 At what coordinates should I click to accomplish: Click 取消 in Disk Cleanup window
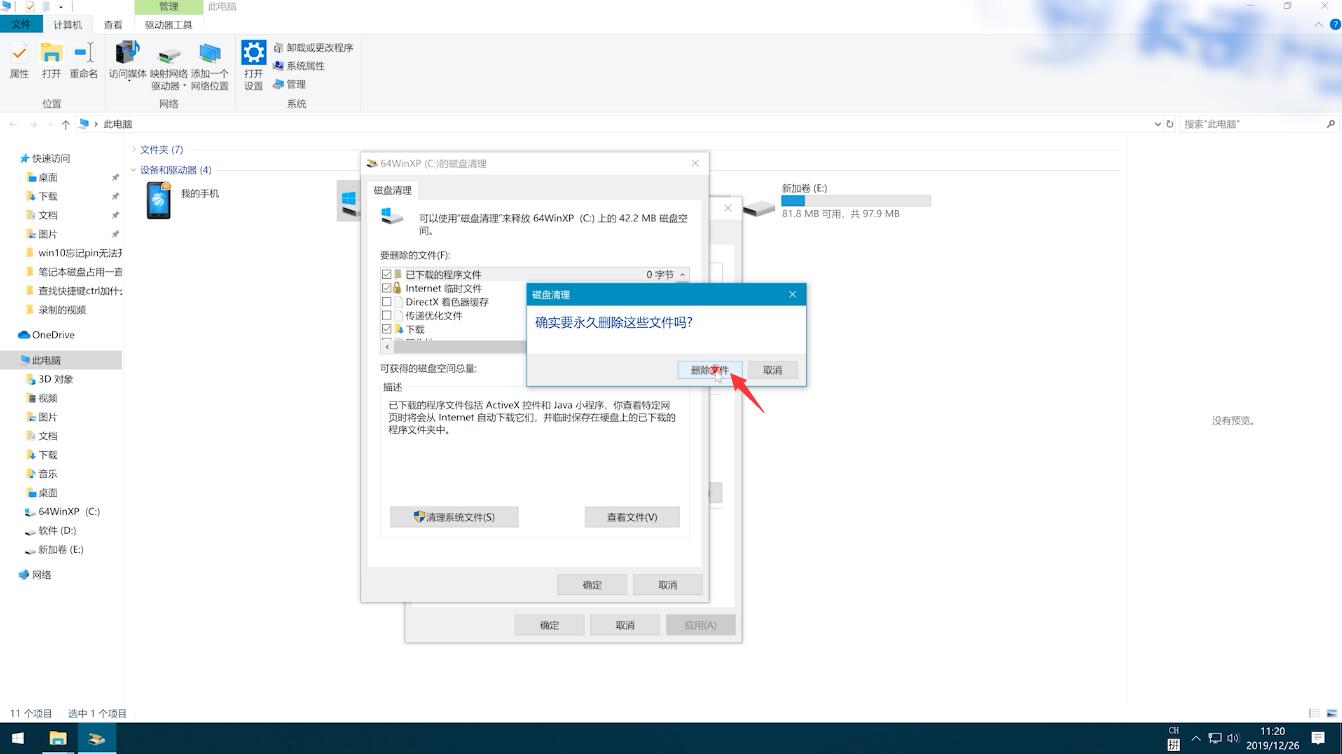click(668, 585)
